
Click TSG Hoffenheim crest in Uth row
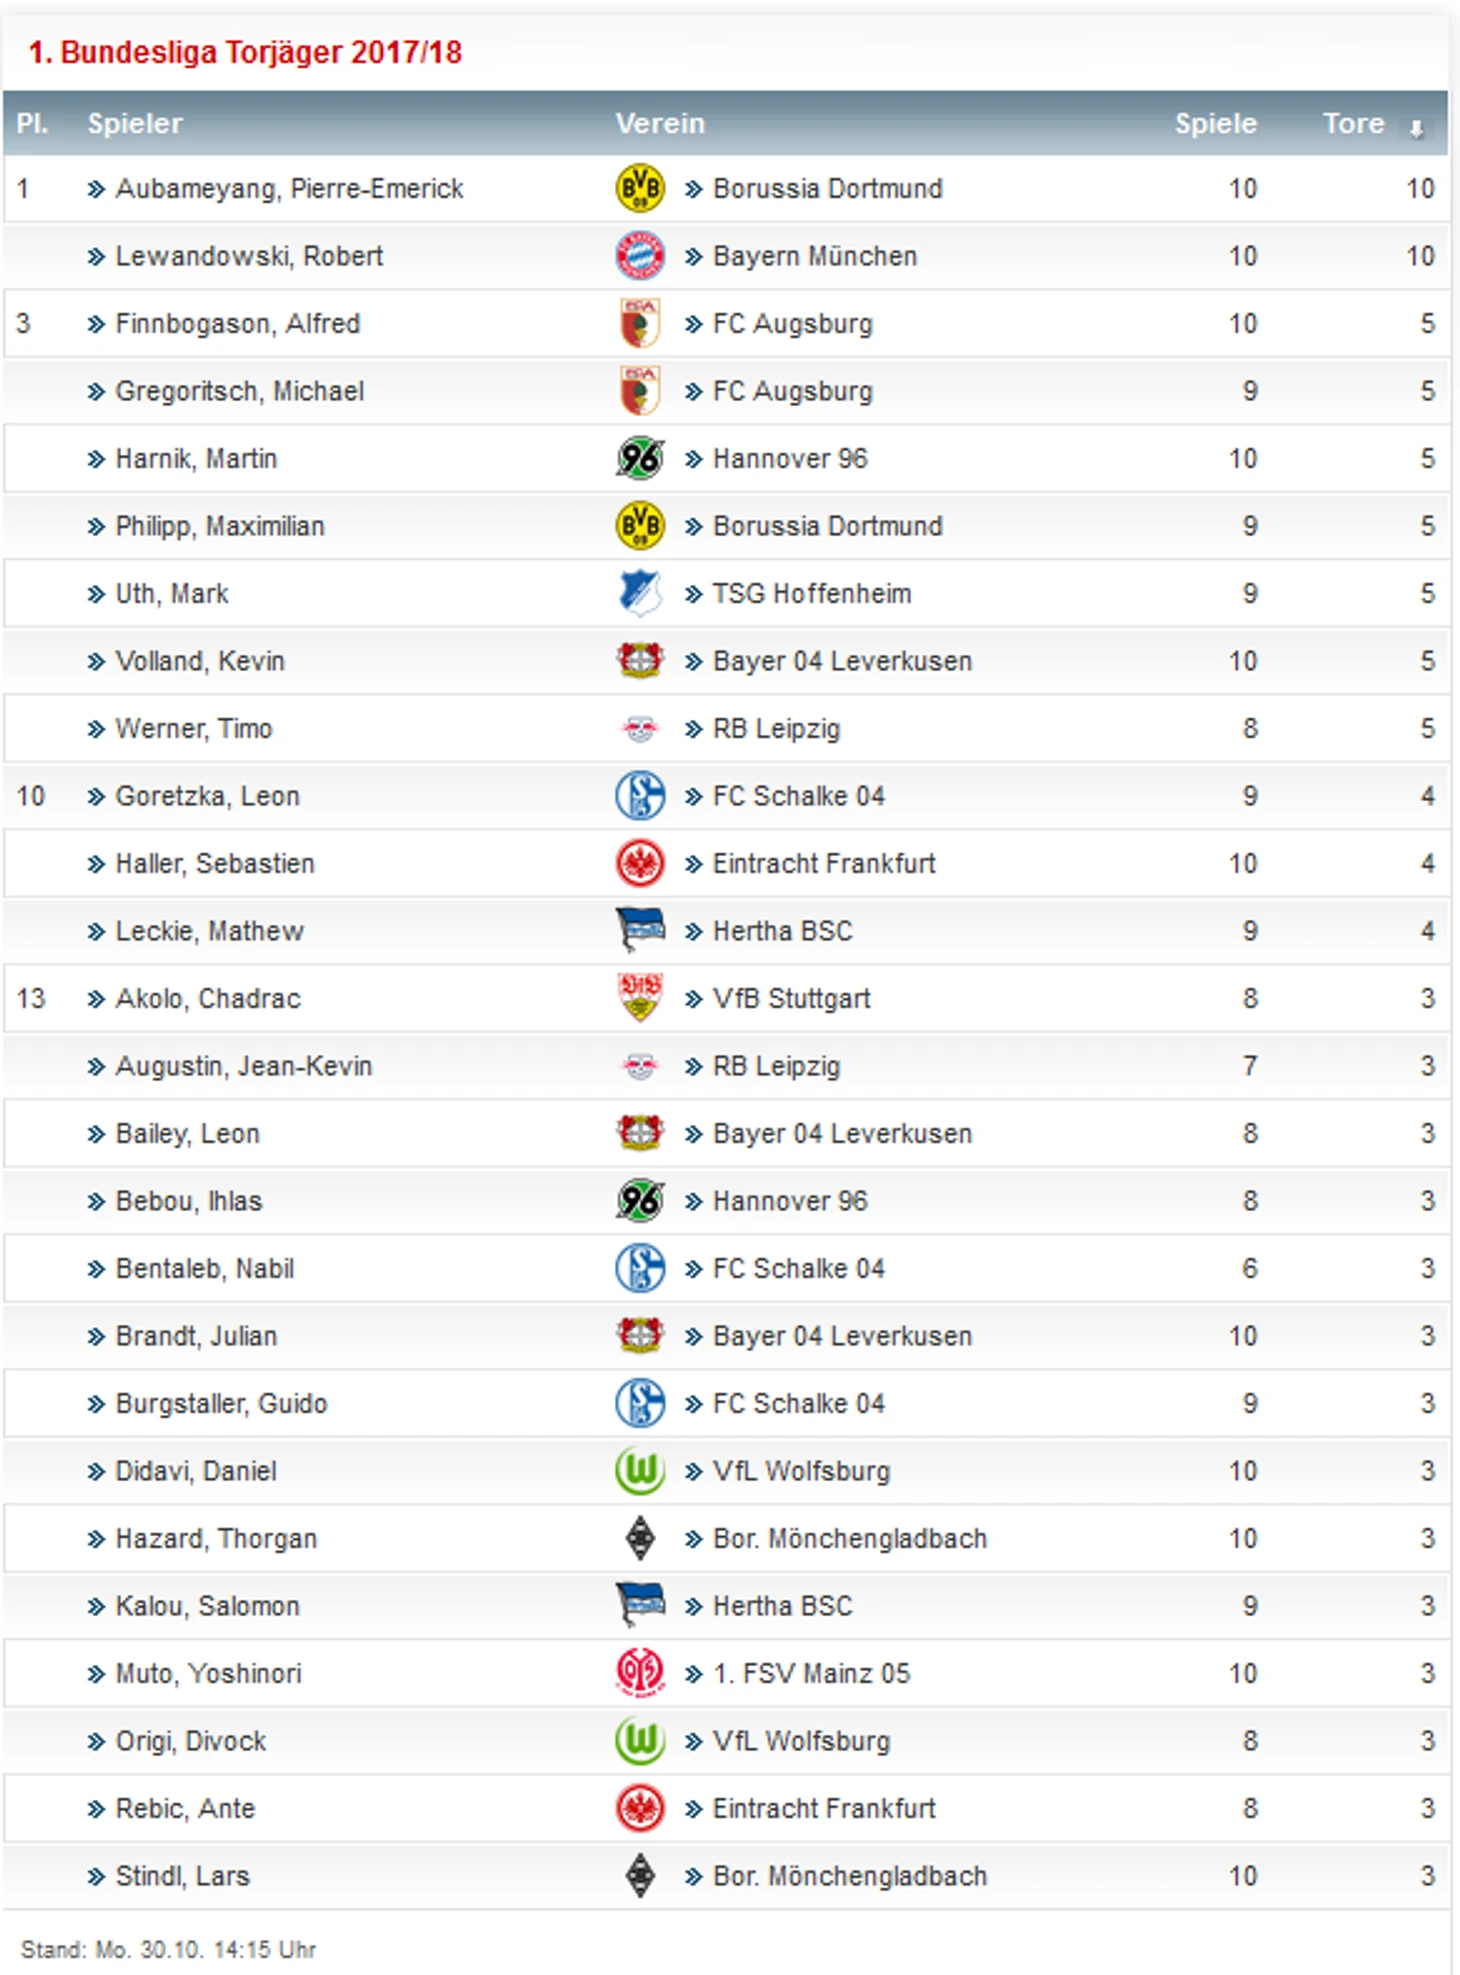(x=640, y=593)
